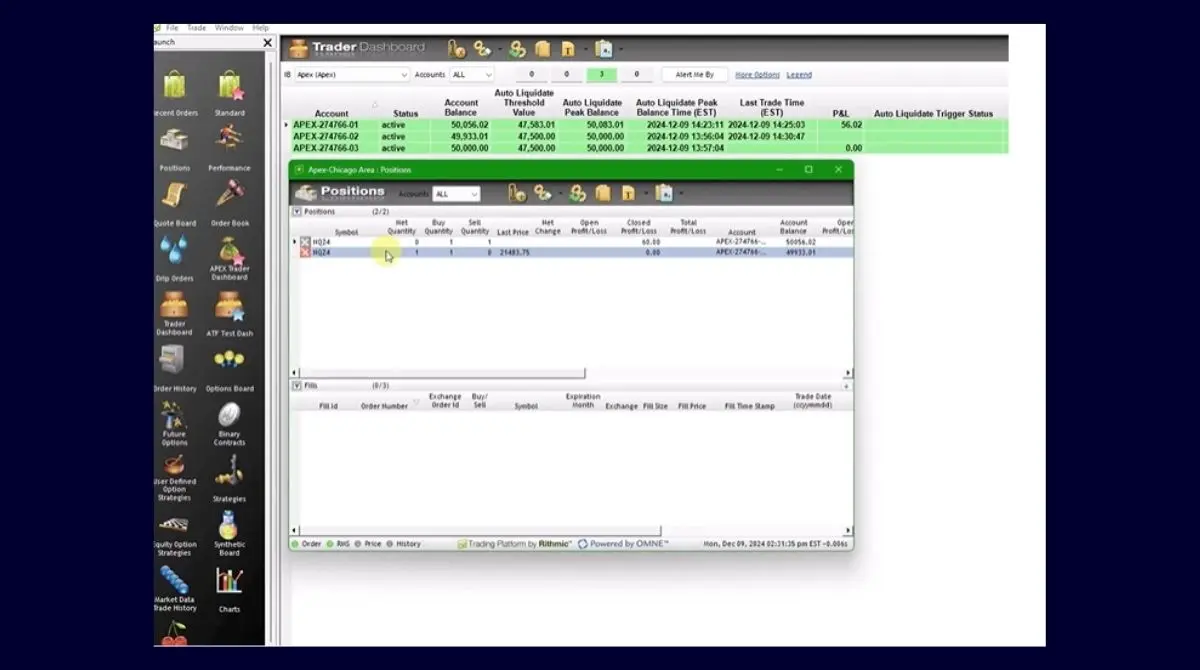Screen dimensions: 1200x670
Task: Select the Order option in the status bar
Action: (306, 543)
